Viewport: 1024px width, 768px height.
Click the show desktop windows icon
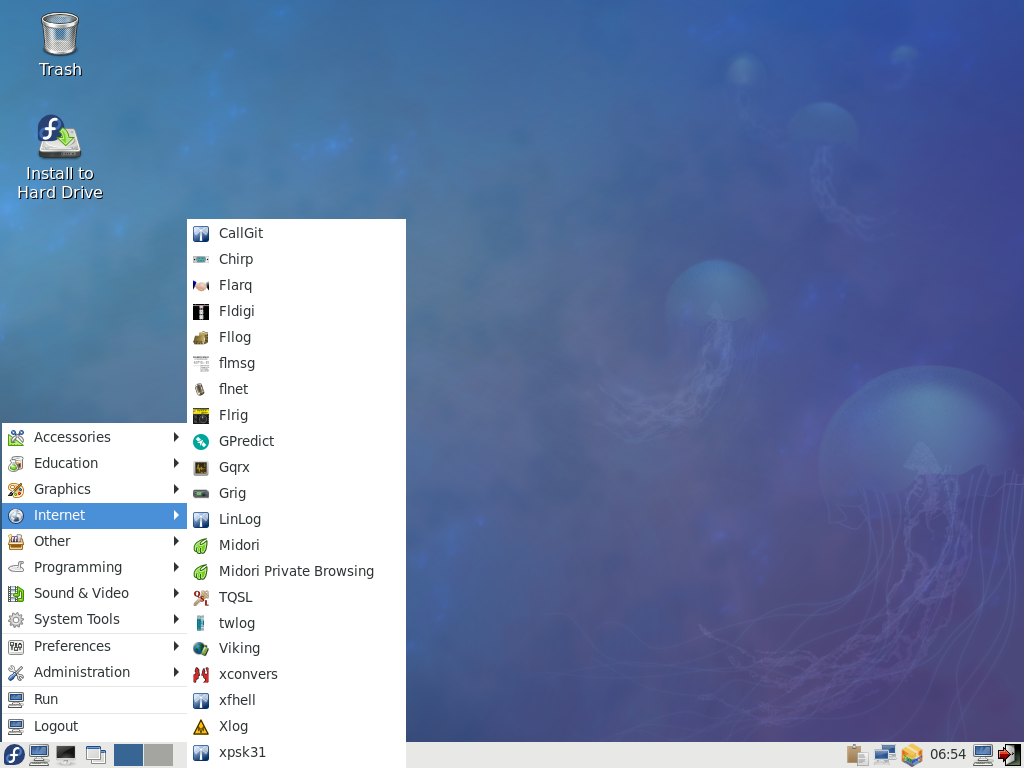click(95, 755)
